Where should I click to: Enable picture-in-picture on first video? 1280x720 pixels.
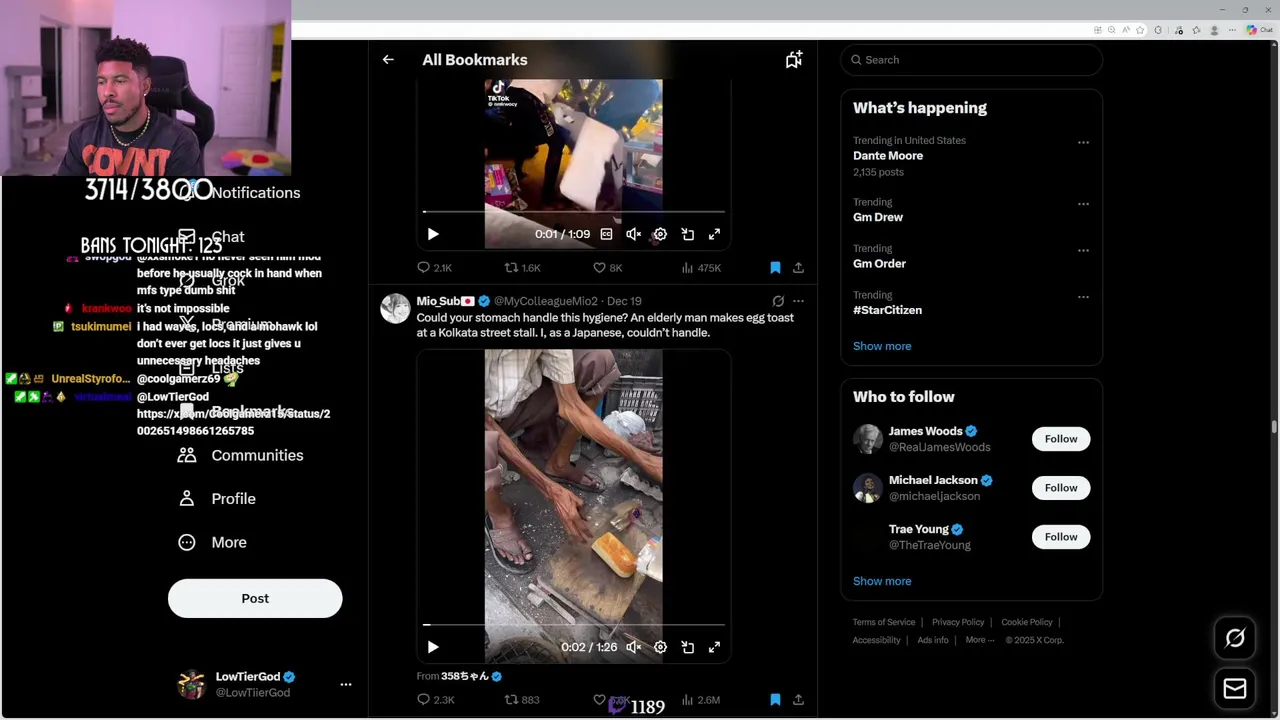click(x=688, y=234)
